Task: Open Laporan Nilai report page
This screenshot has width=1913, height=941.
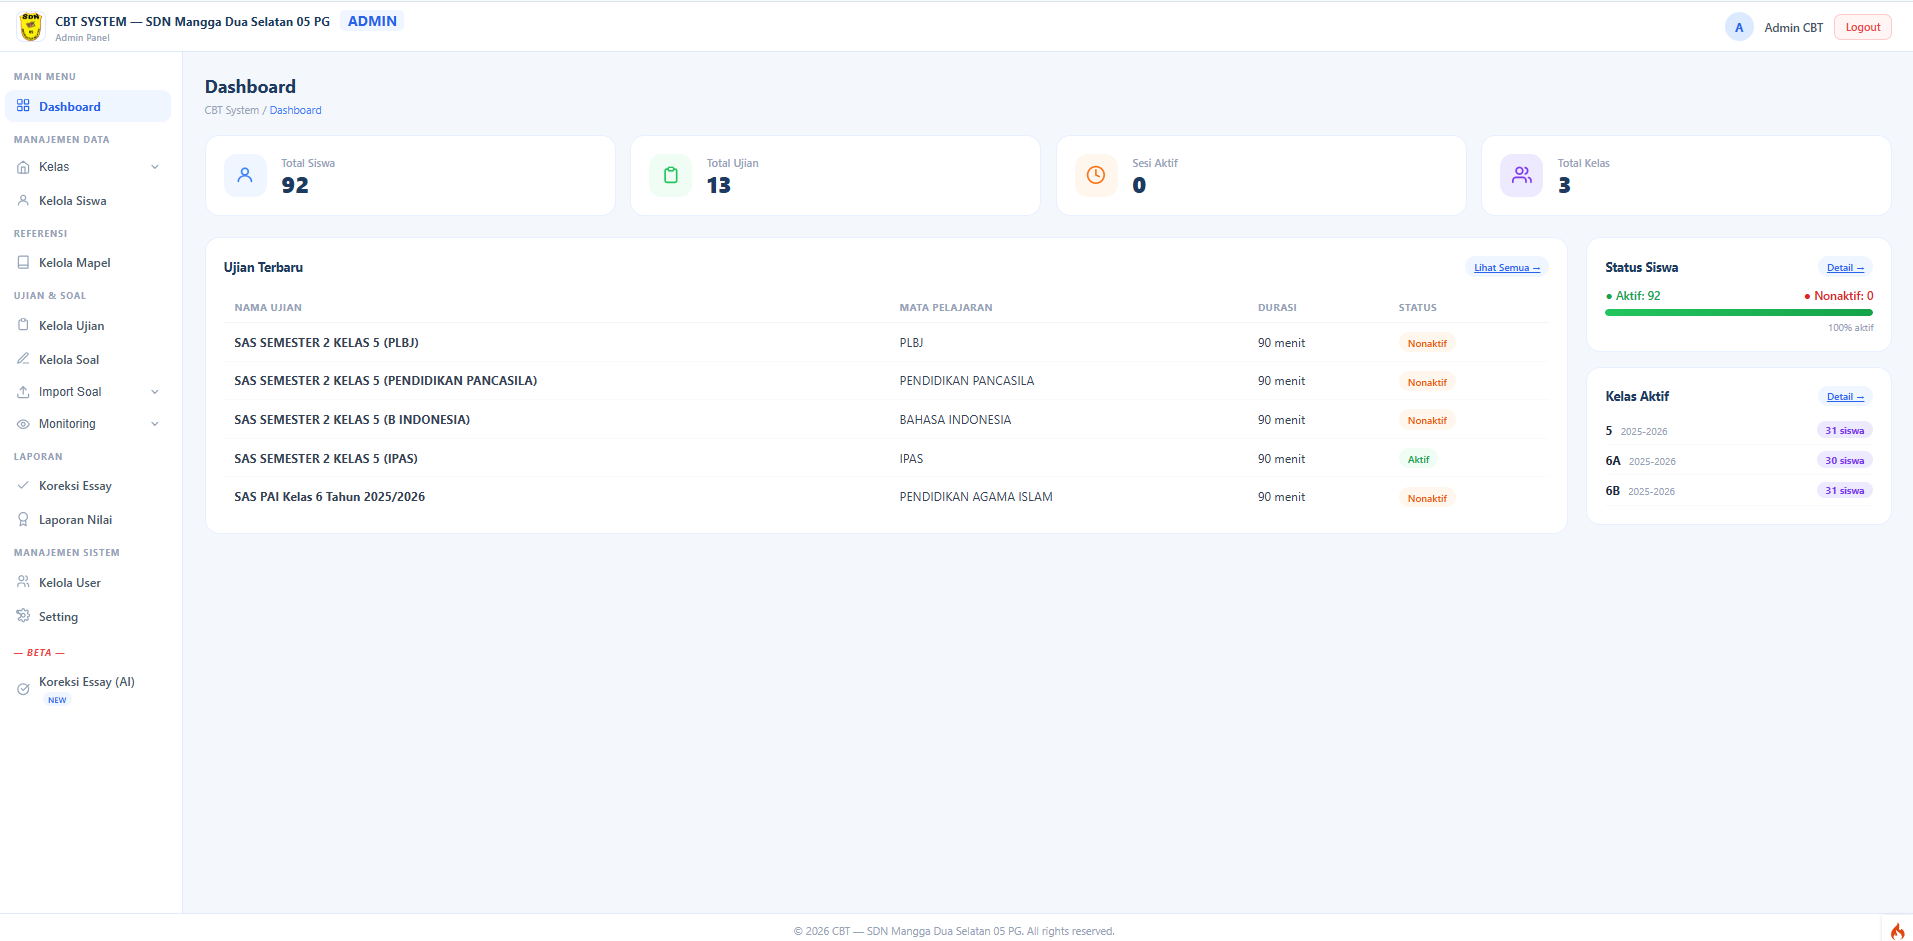Action: [x=88, y=520]
